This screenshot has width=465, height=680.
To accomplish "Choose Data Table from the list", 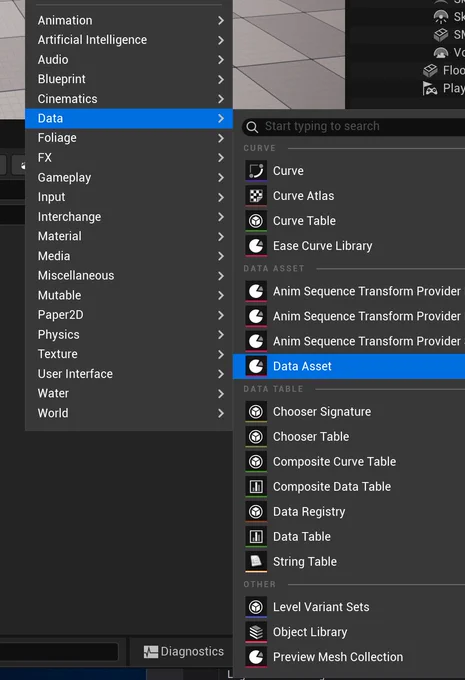I will [349, 537].
